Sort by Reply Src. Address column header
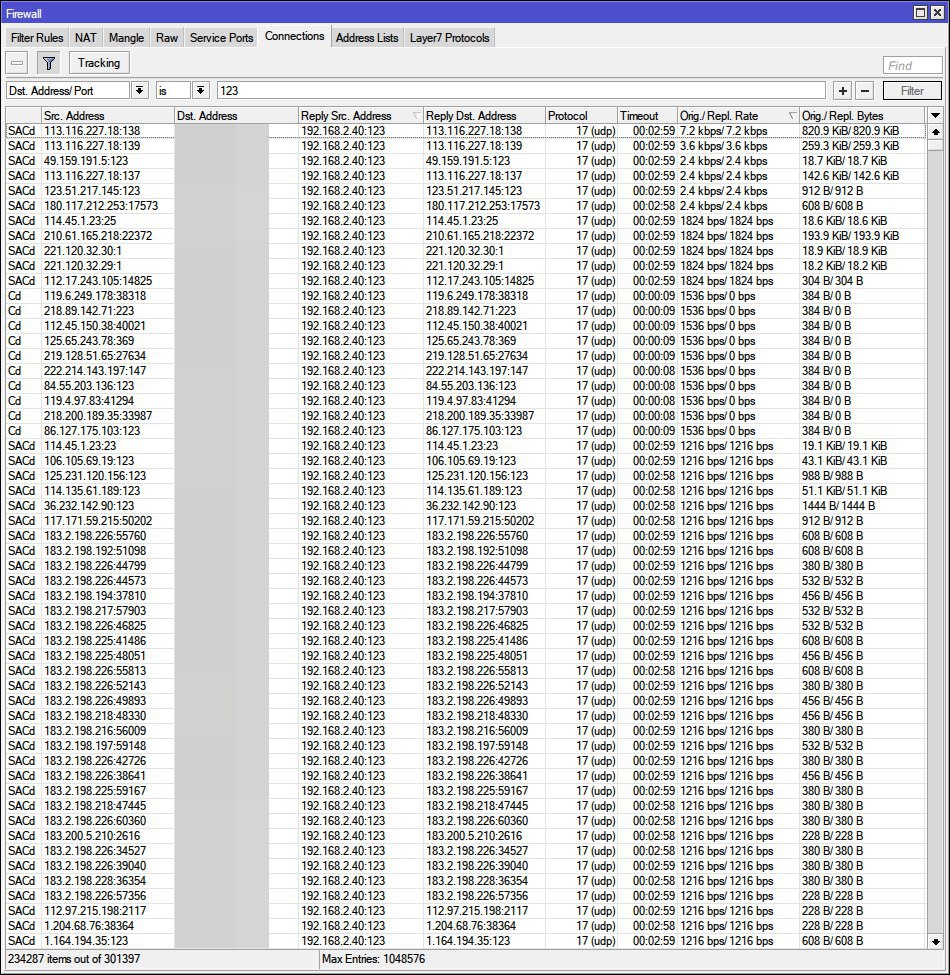 pyautogui.click(x=360, y=116)
